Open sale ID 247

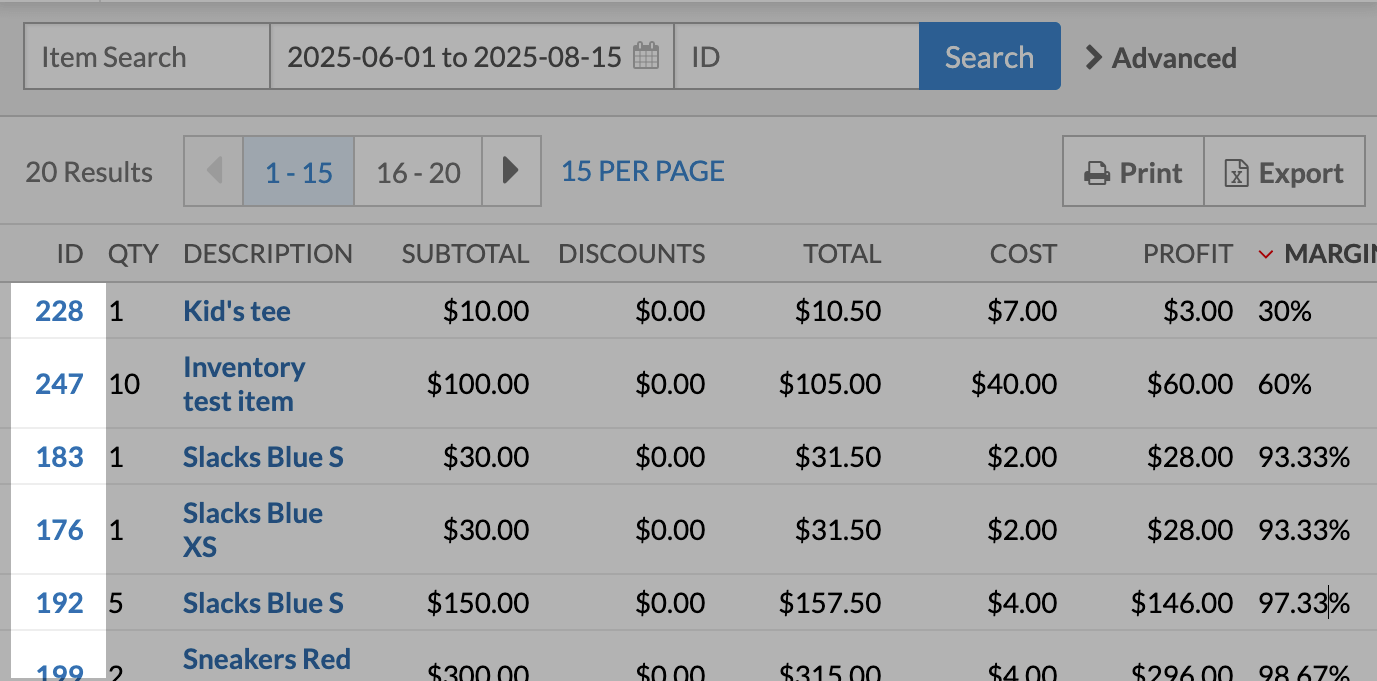click(59, 383)
